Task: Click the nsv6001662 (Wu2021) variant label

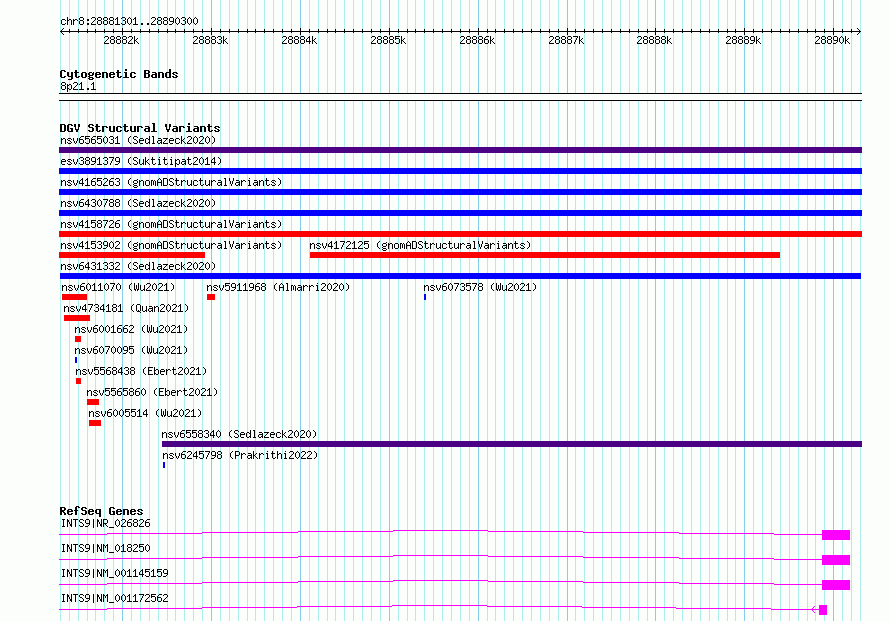Action: [x=131, y=329]
